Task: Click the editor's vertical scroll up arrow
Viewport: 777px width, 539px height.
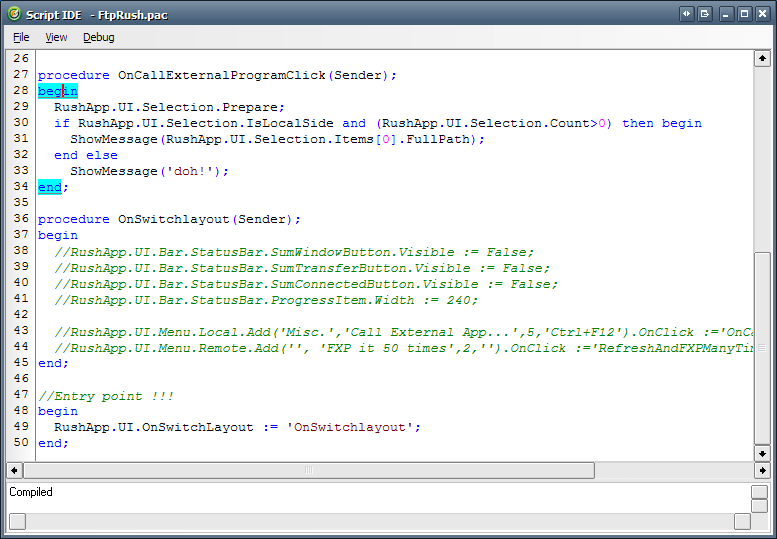Action: [x=762, y=58]
